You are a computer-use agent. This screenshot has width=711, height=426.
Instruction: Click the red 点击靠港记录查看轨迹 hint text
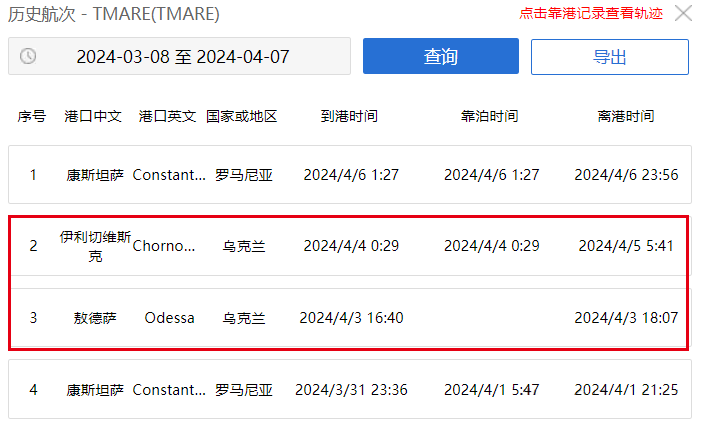click(x=591, y=13)
